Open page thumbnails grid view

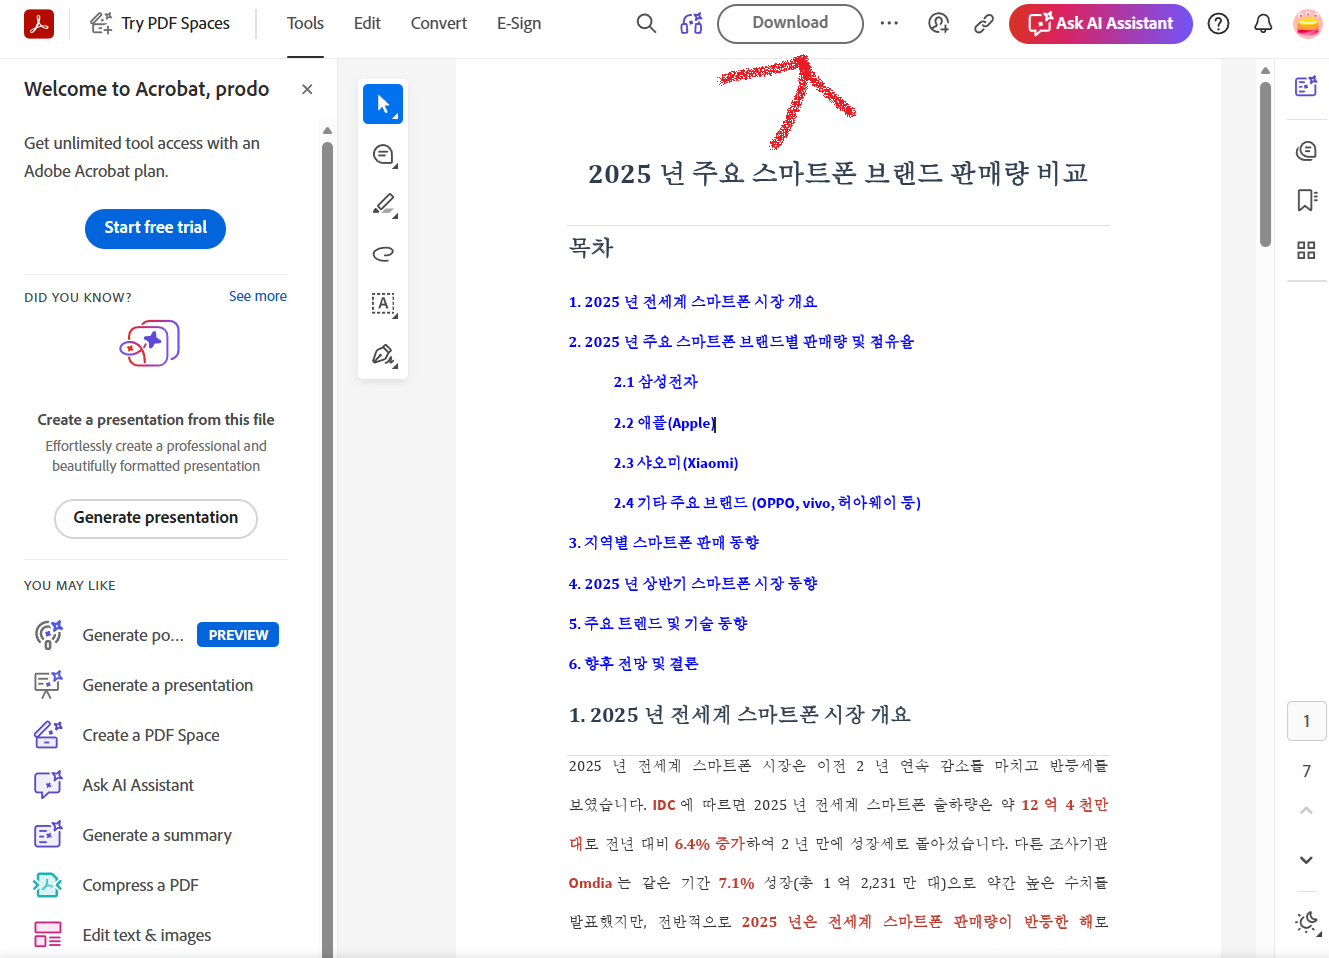(1306, 250)
